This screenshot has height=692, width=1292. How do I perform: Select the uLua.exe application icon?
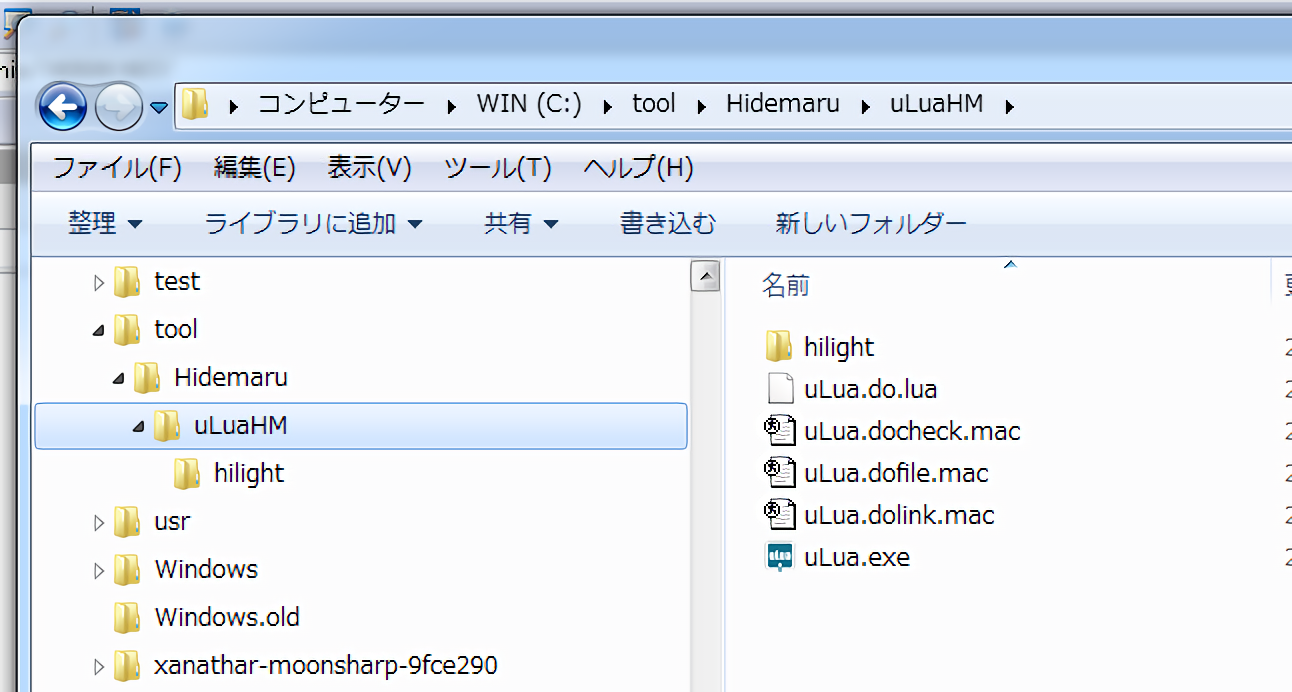[x=779, y=557]
